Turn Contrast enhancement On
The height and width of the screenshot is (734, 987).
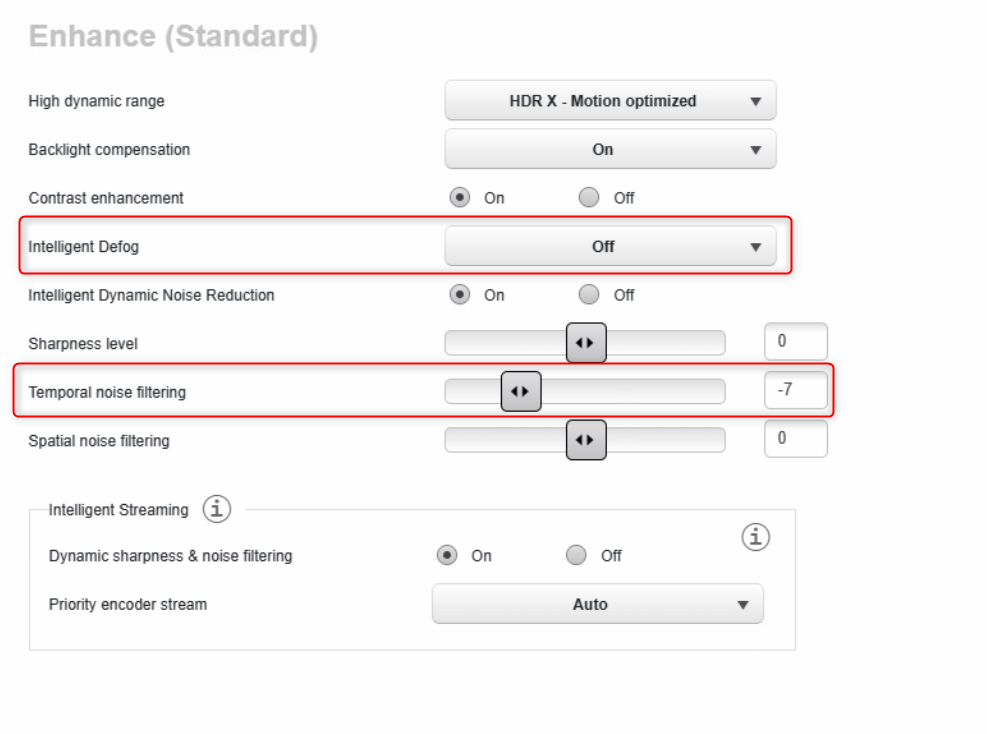[460, 198]
